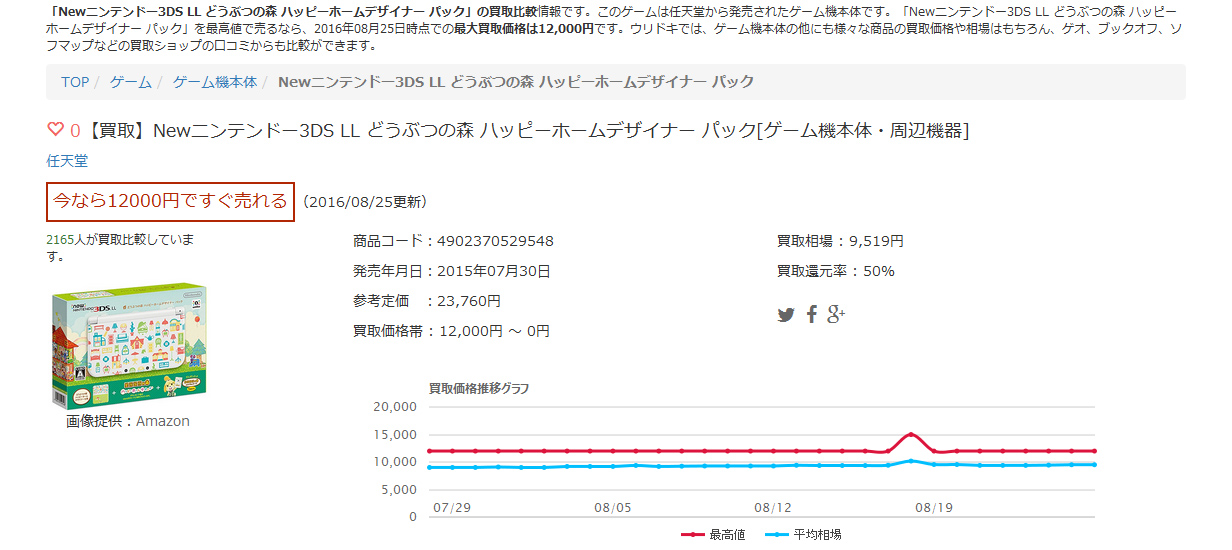Click the 任天堂 maker link
The width and height of the screenshot is (1232, 550).
pos(67,161)
